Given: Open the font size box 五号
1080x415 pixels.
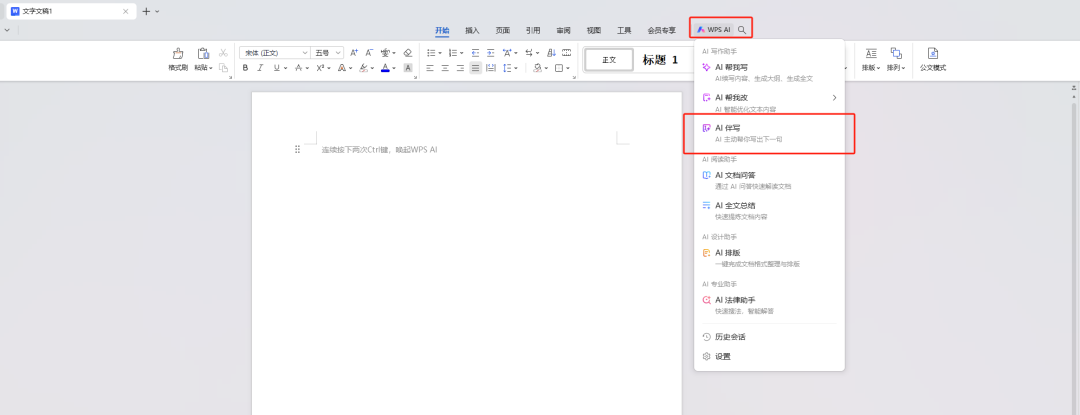Looking at the screenshot, I should click(x=328, y=52).
